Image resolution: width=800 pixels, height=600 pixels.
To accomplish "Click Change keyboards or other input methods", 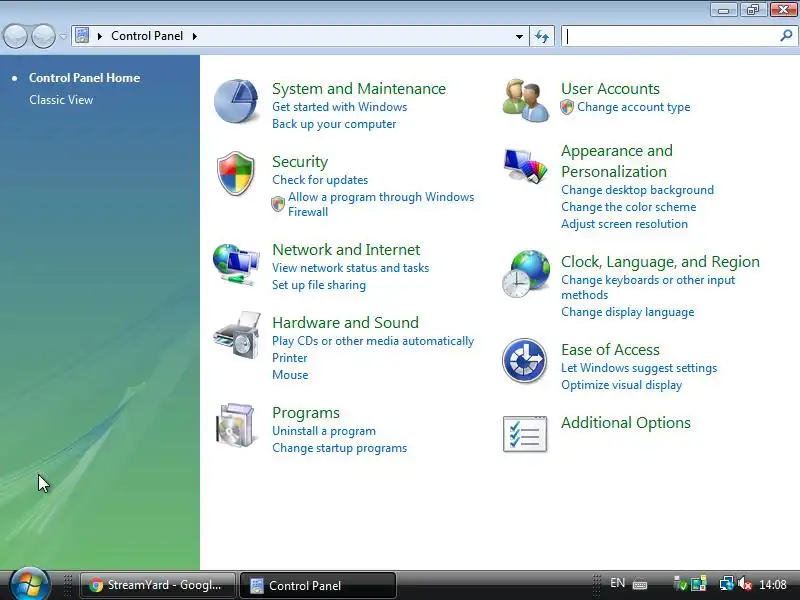I will [648, 287].
